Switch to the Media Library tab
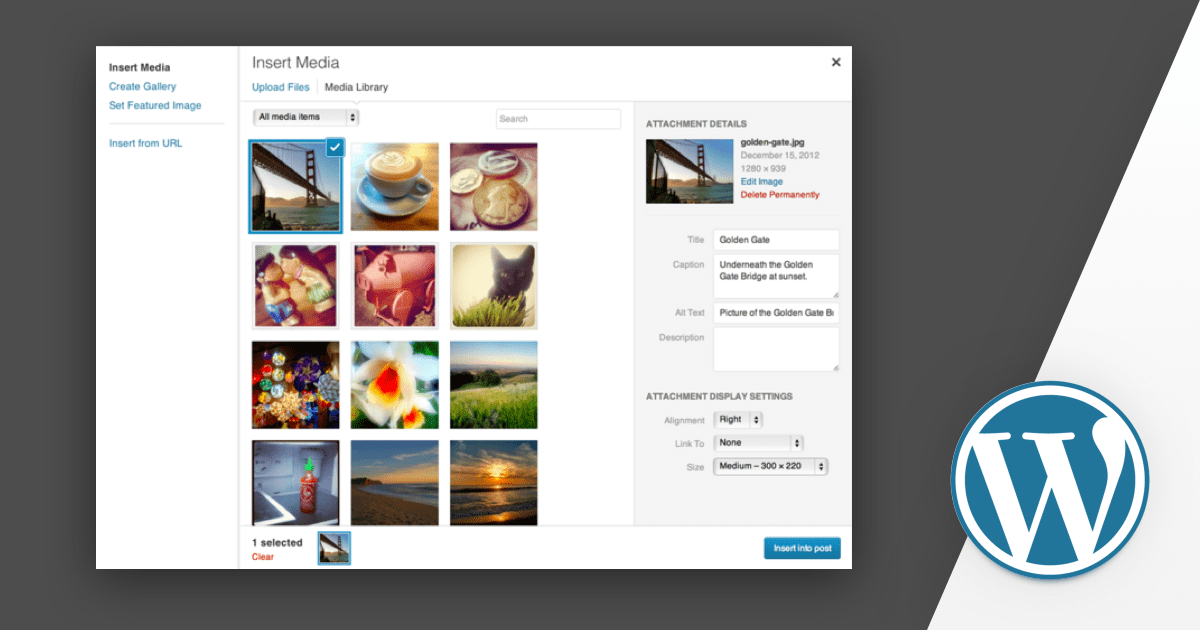 click(356, 87)
